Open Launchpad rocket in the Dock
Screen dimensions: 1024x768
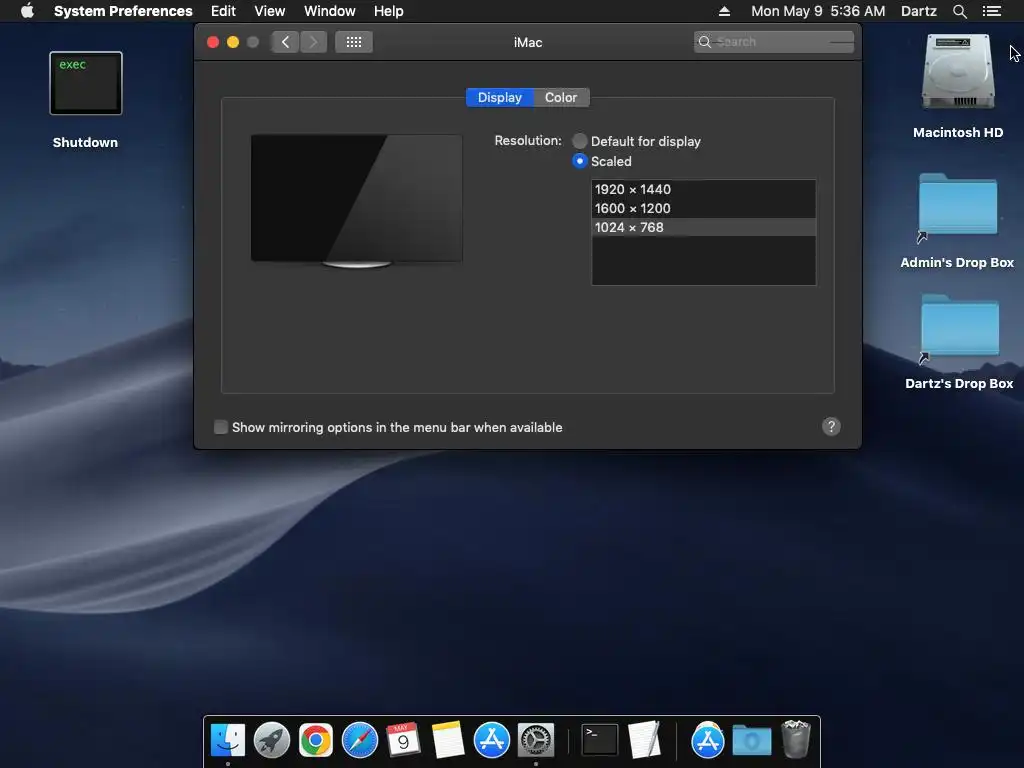click(x=272, y=740)
